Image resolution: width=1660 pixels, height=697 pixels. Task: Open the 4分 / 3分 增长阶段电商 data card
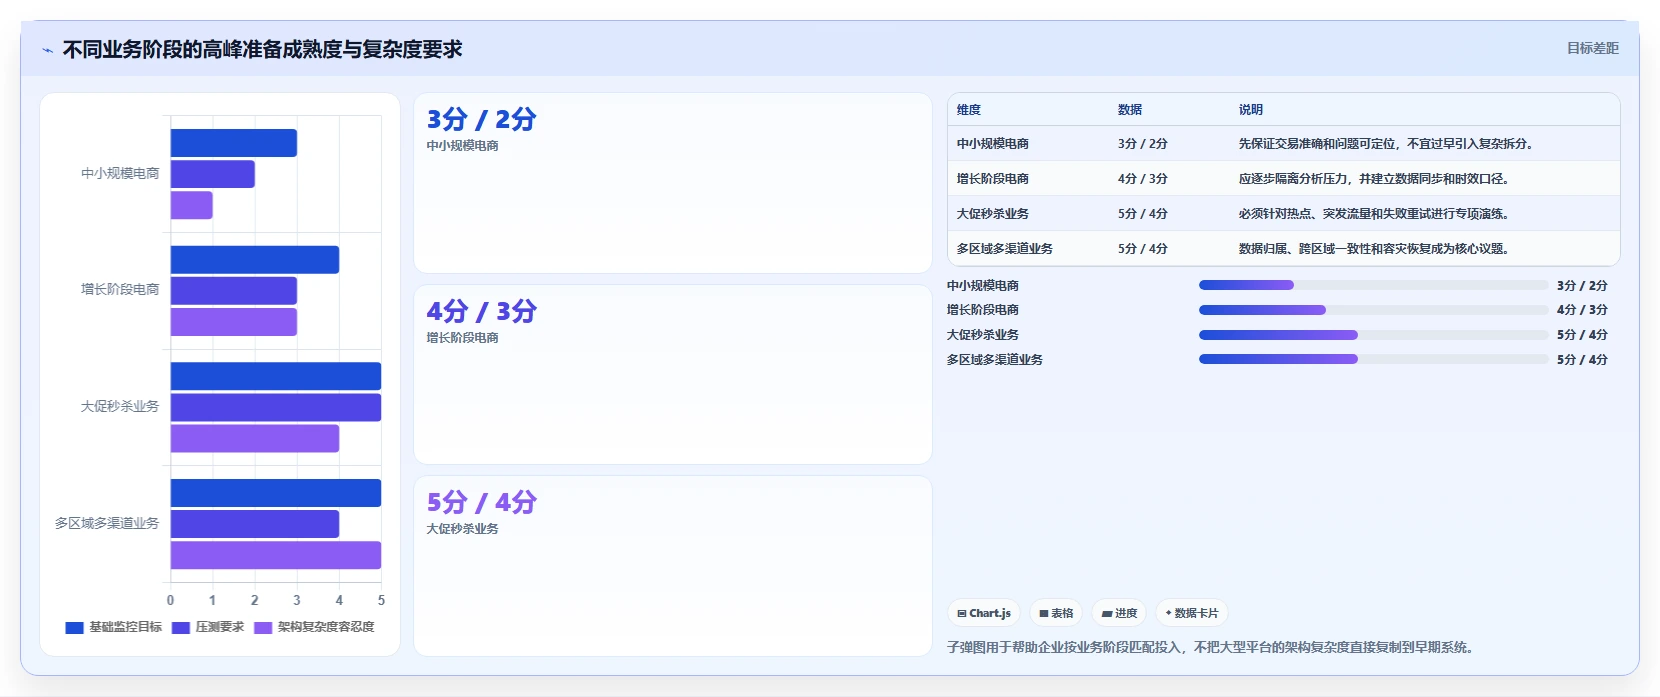tap(673, 375)
